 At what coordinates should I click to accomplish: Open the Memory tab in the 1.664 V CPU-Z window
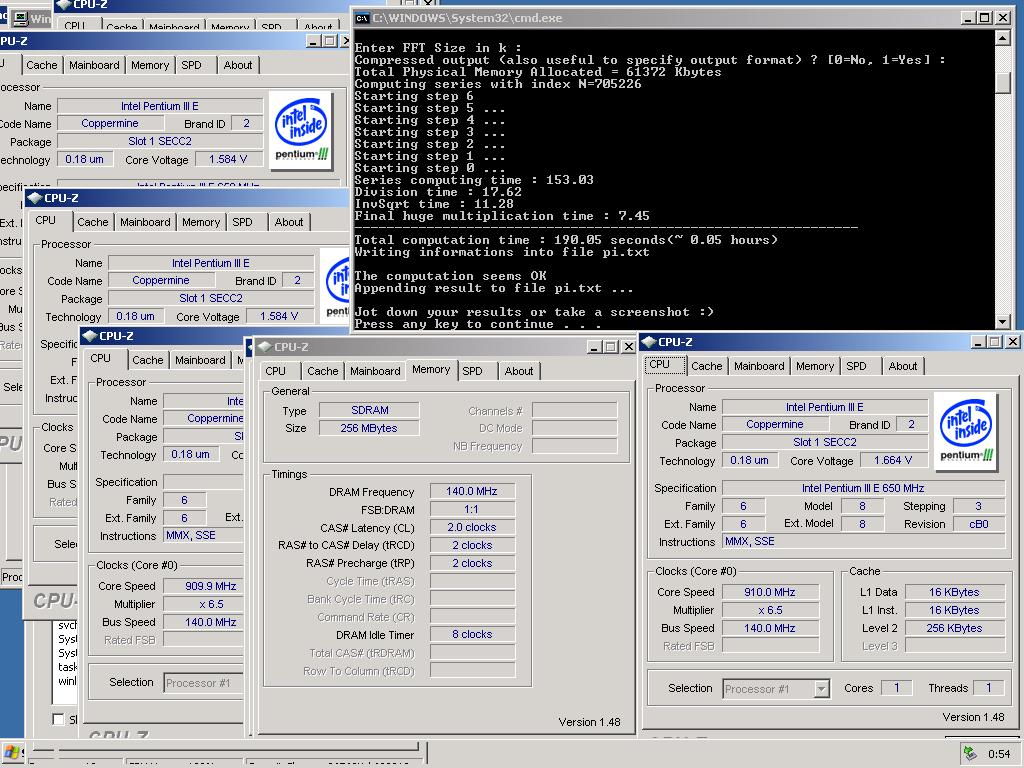tap(814, 366)
